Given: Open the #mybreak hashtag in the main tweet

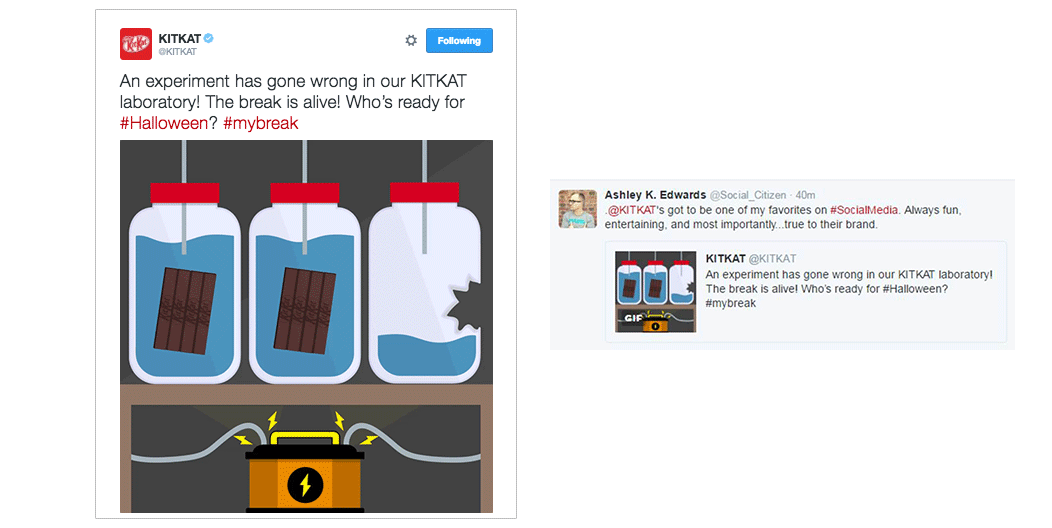Looking at the screenshot, I should coord(260,123).
